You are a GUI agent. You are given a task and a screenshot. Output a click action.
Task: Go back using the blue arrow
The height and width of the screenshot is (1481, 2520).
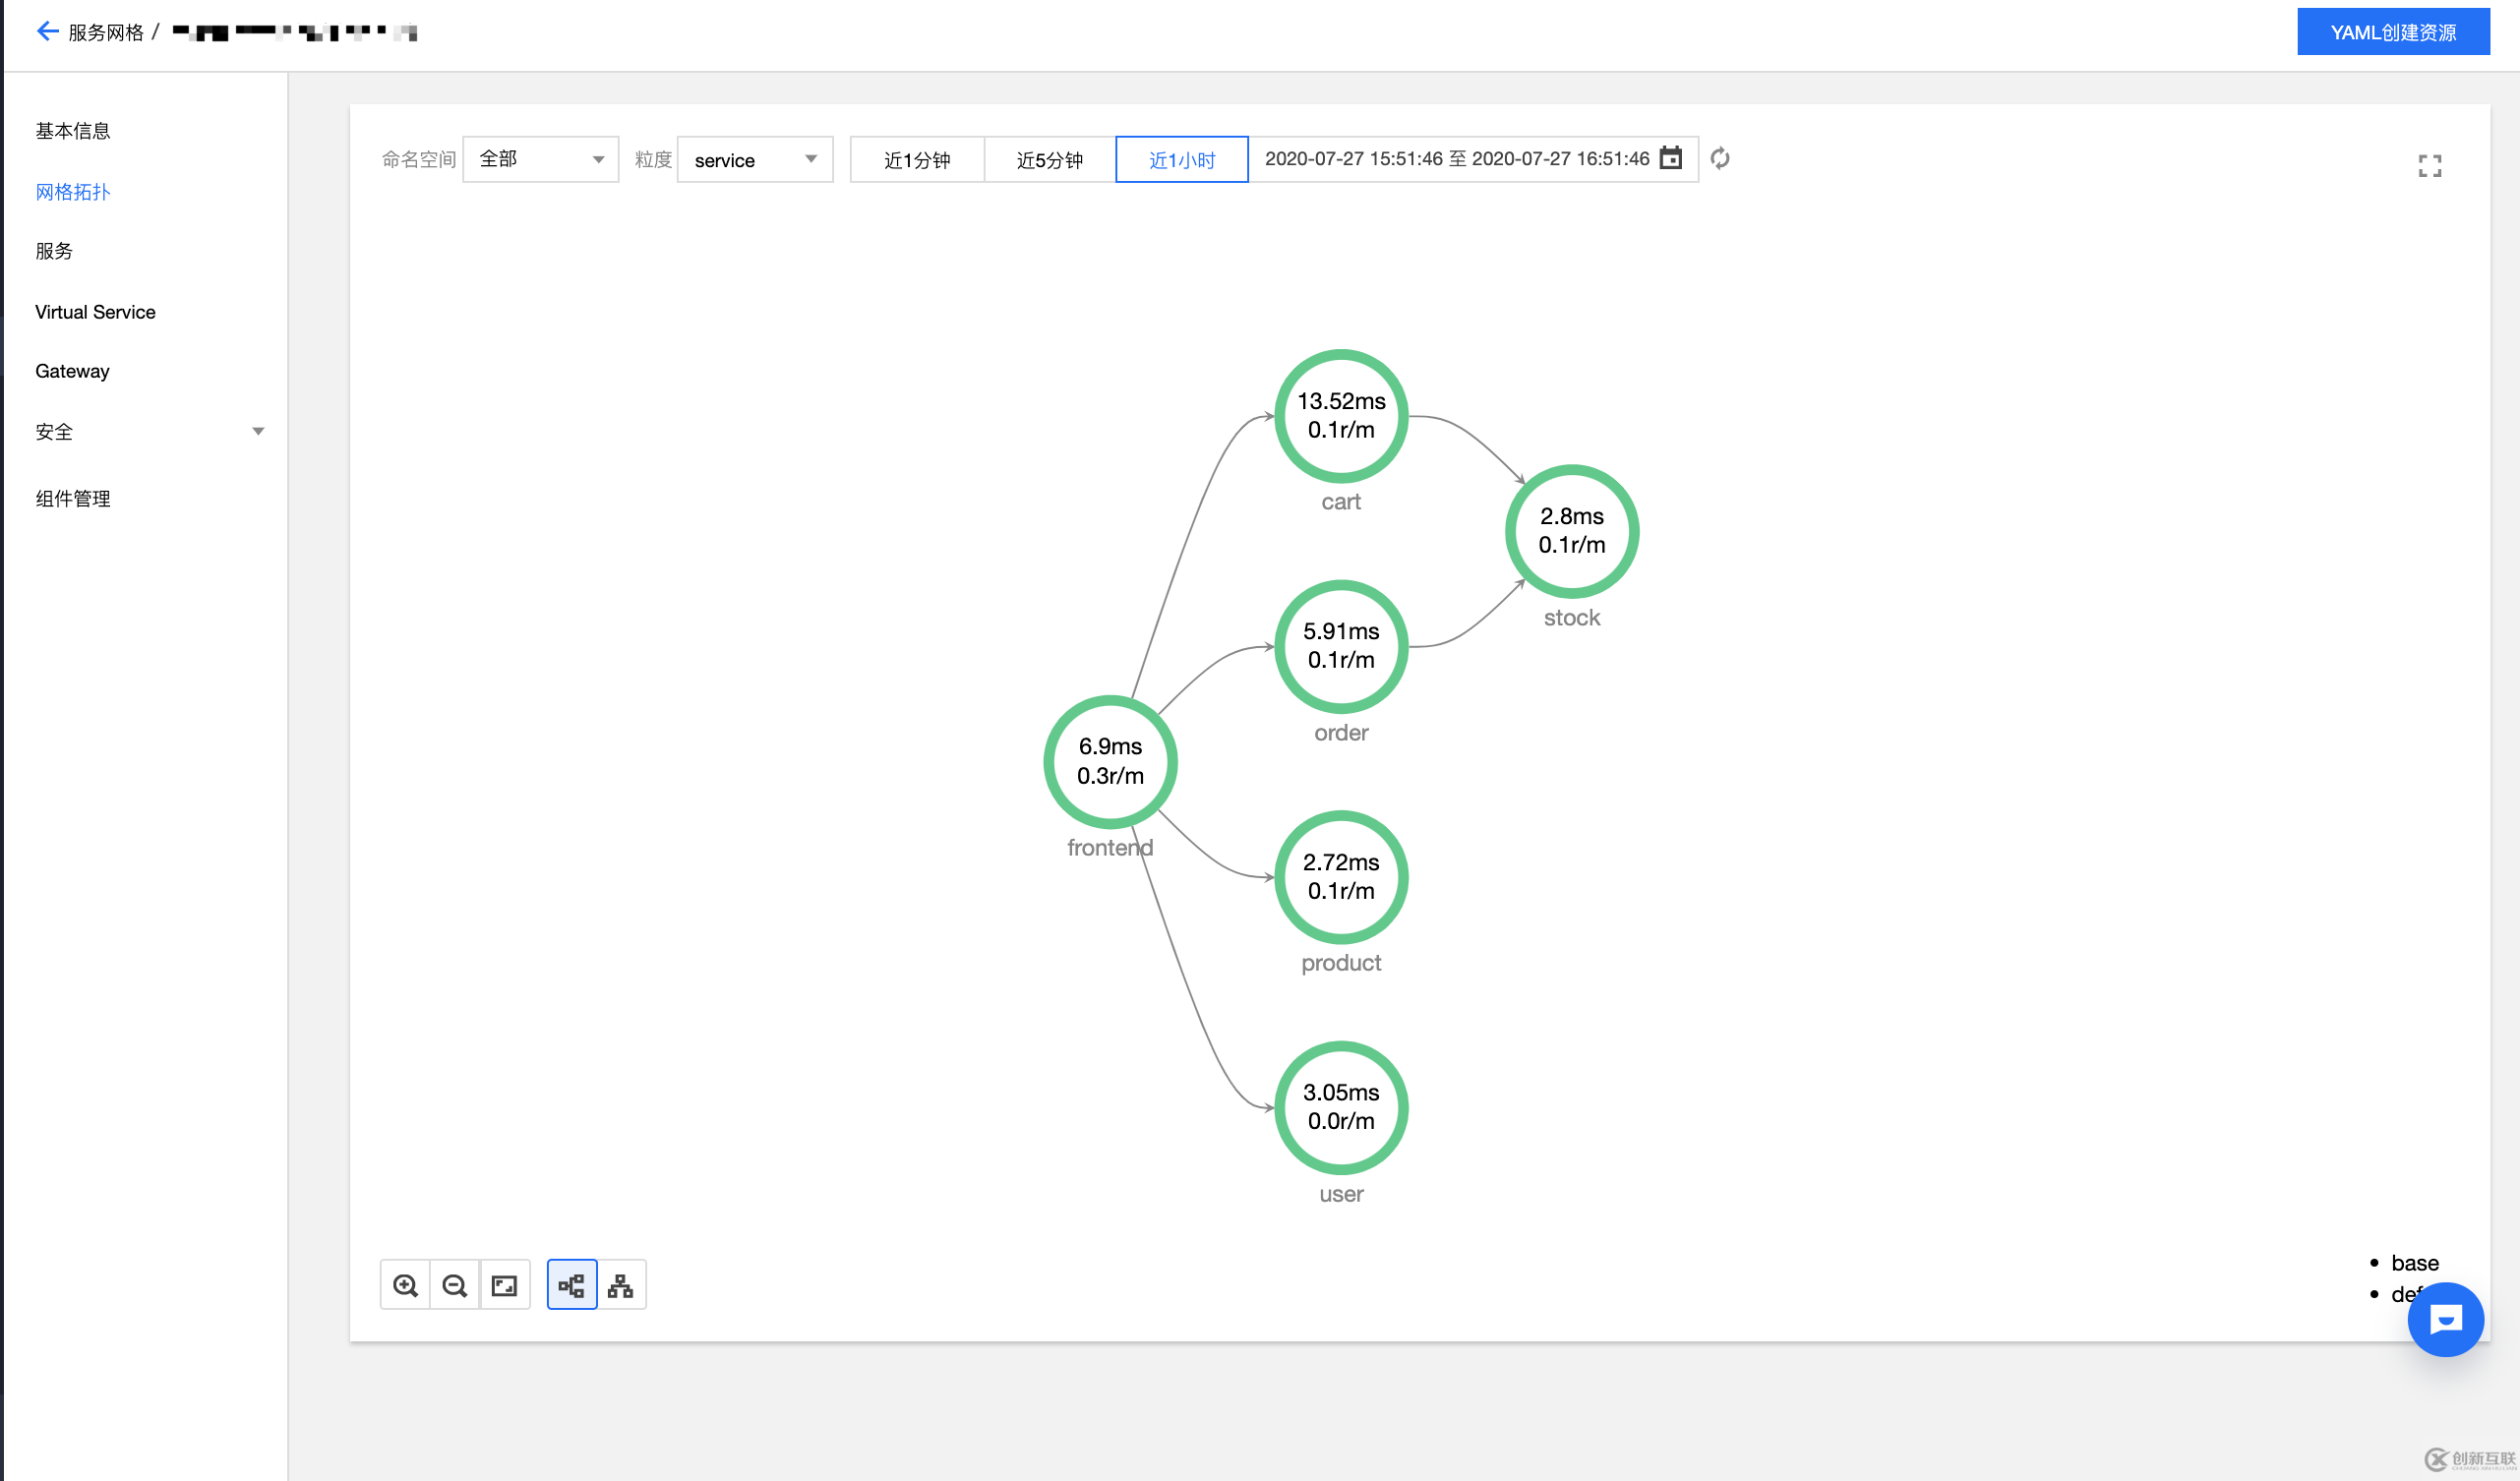coord(46,31)
